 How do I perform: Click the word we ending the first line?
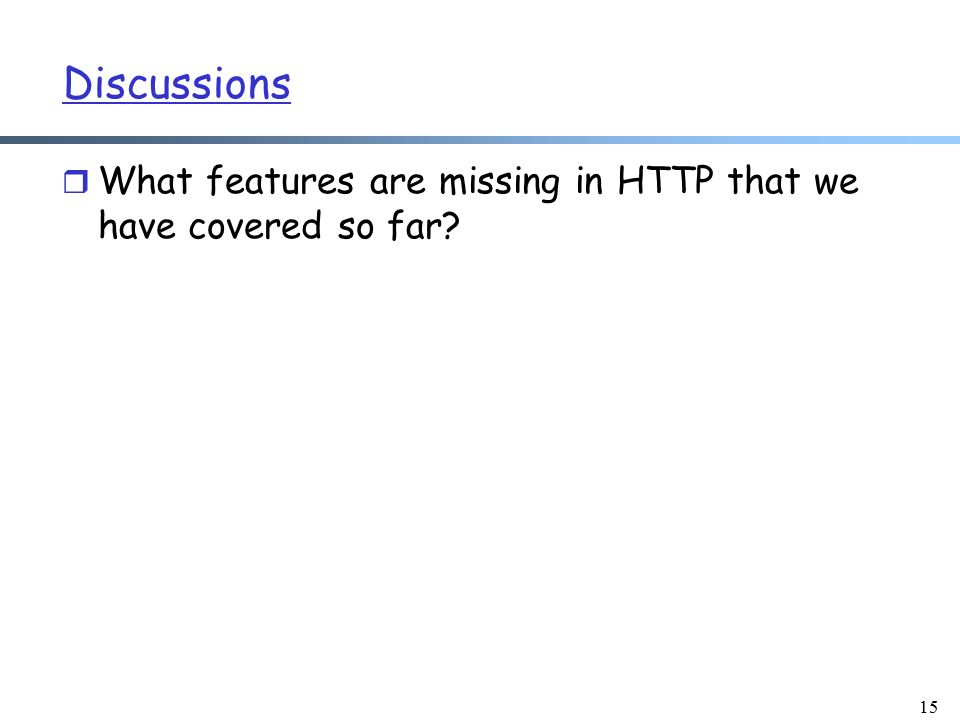(836, 184)
